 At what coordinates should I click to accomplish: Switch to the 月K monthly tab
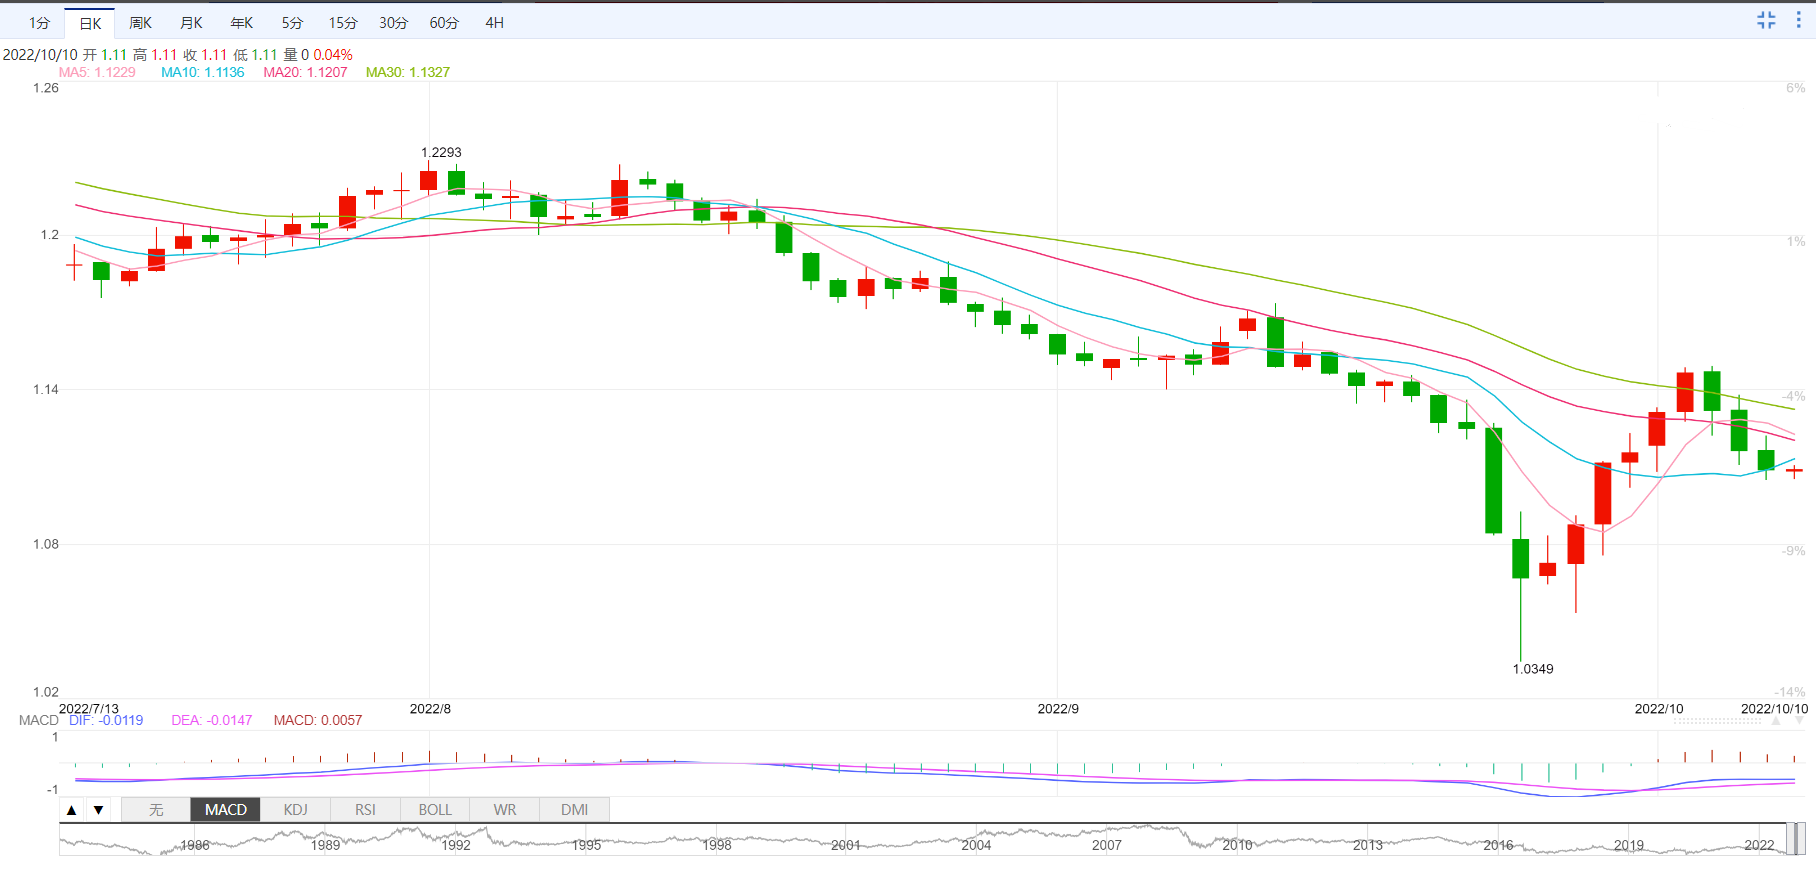(x=191, y=23)
